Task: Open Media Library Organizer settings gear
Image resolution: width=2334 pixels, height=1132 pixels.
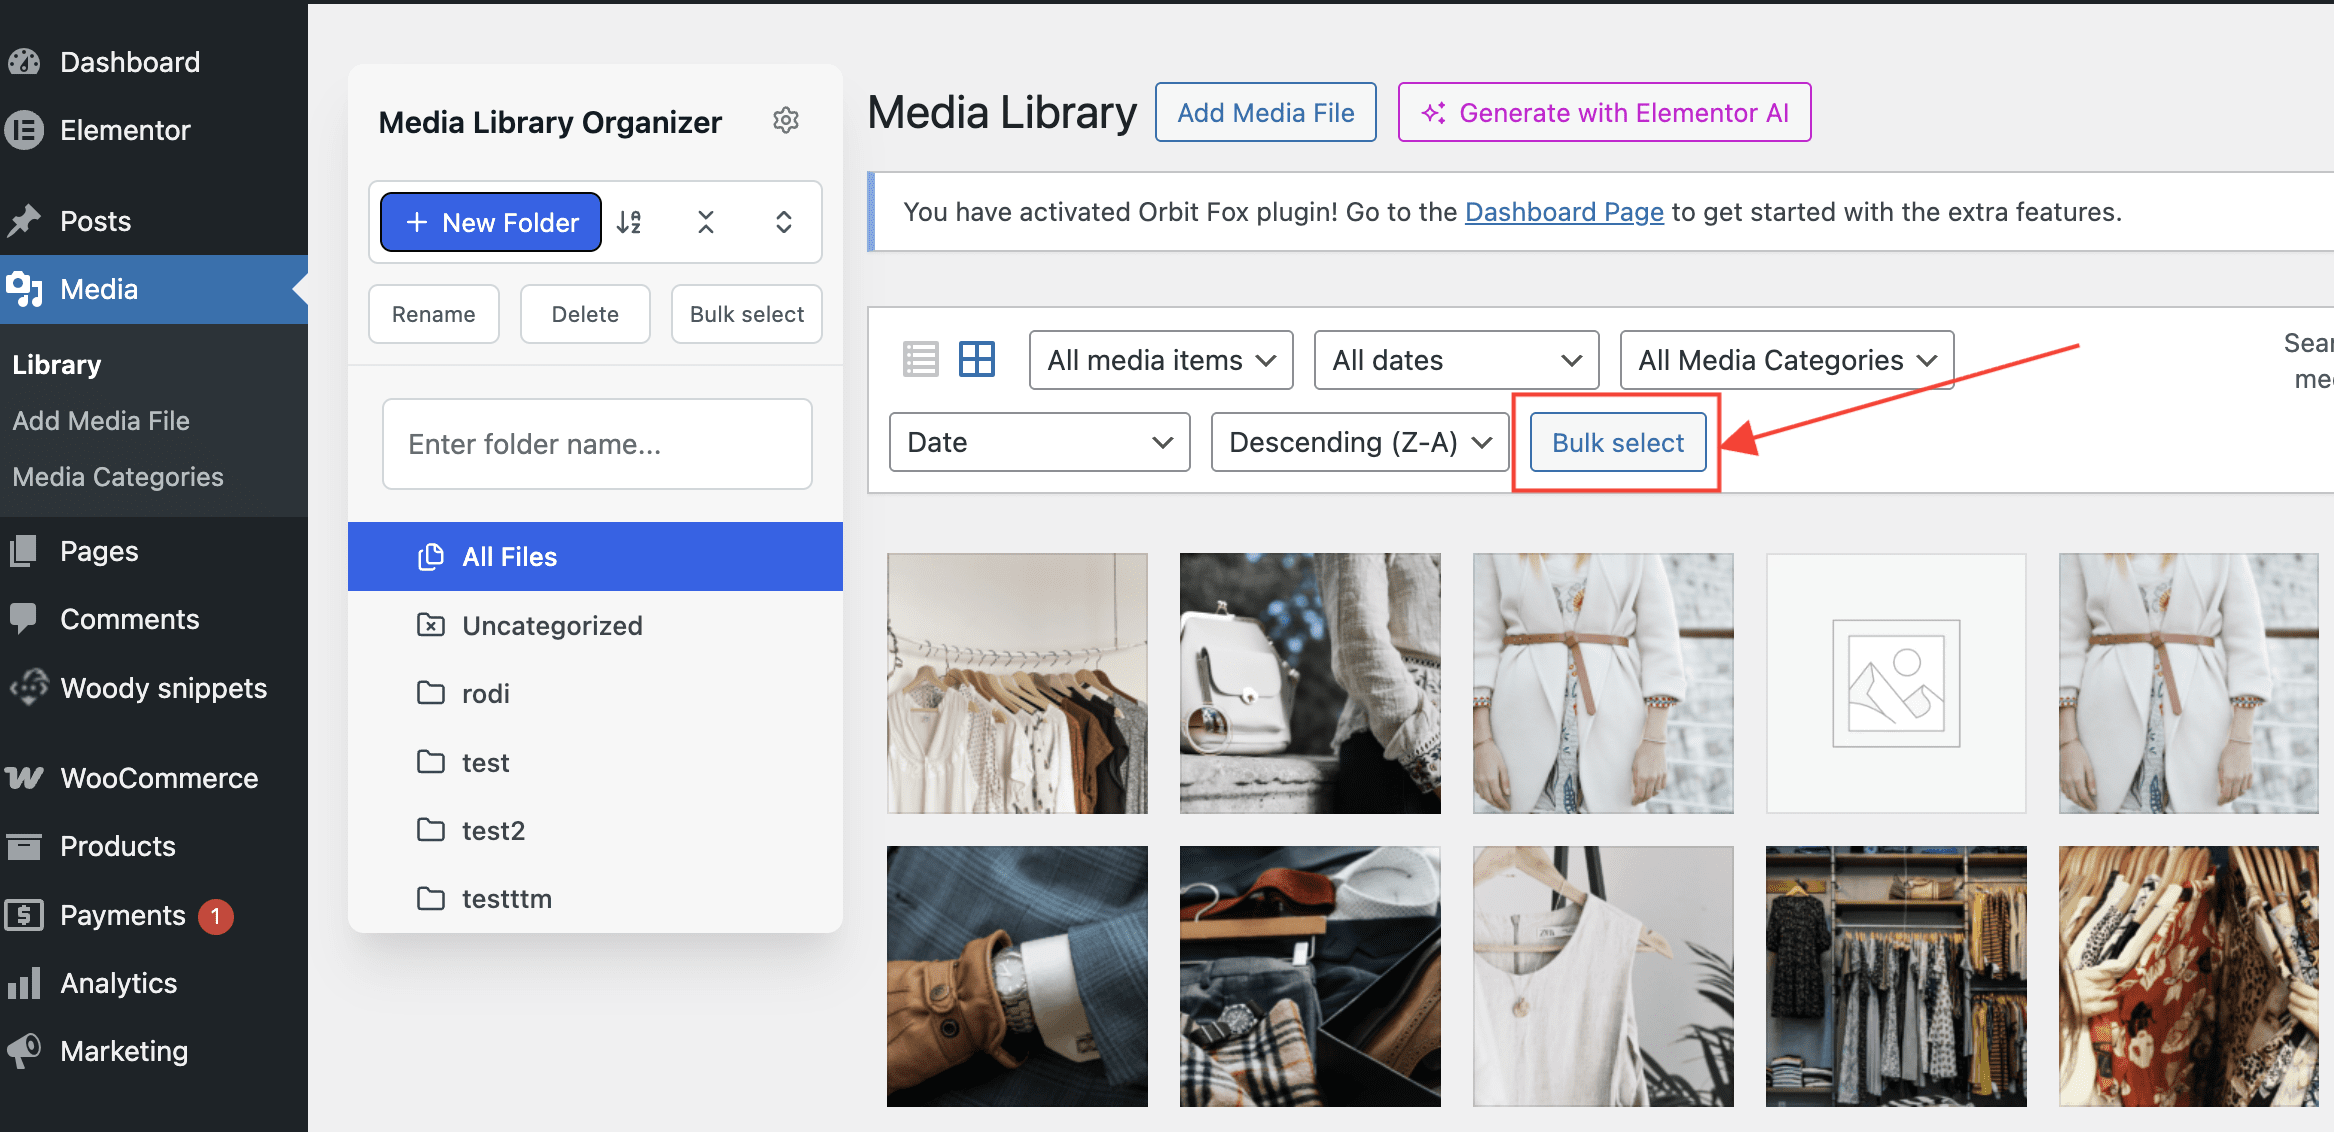Action: pyautogui.click(x=786, y=121)
